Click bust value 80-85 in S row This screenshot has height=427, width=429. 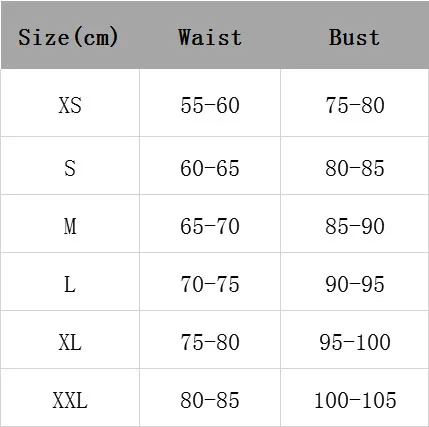(x=355, y=168)
